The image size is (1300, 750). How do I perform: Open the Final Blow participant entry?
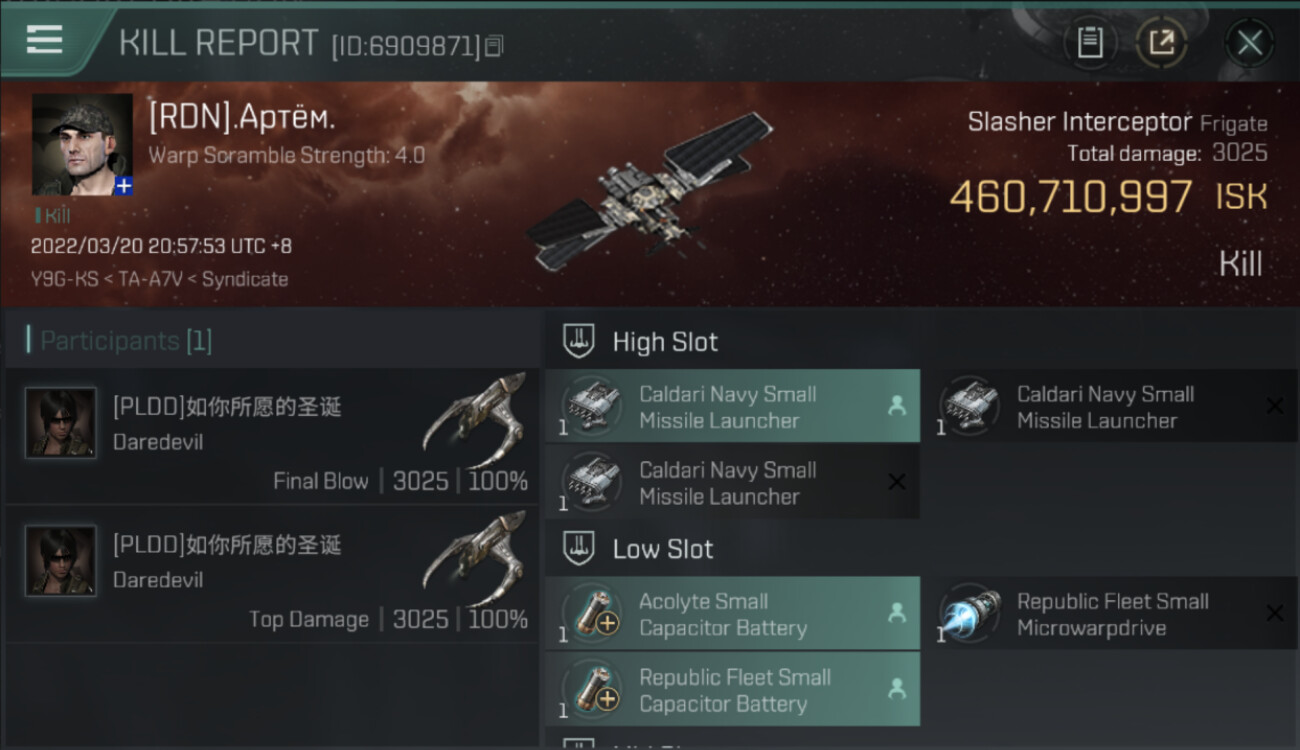272,435
